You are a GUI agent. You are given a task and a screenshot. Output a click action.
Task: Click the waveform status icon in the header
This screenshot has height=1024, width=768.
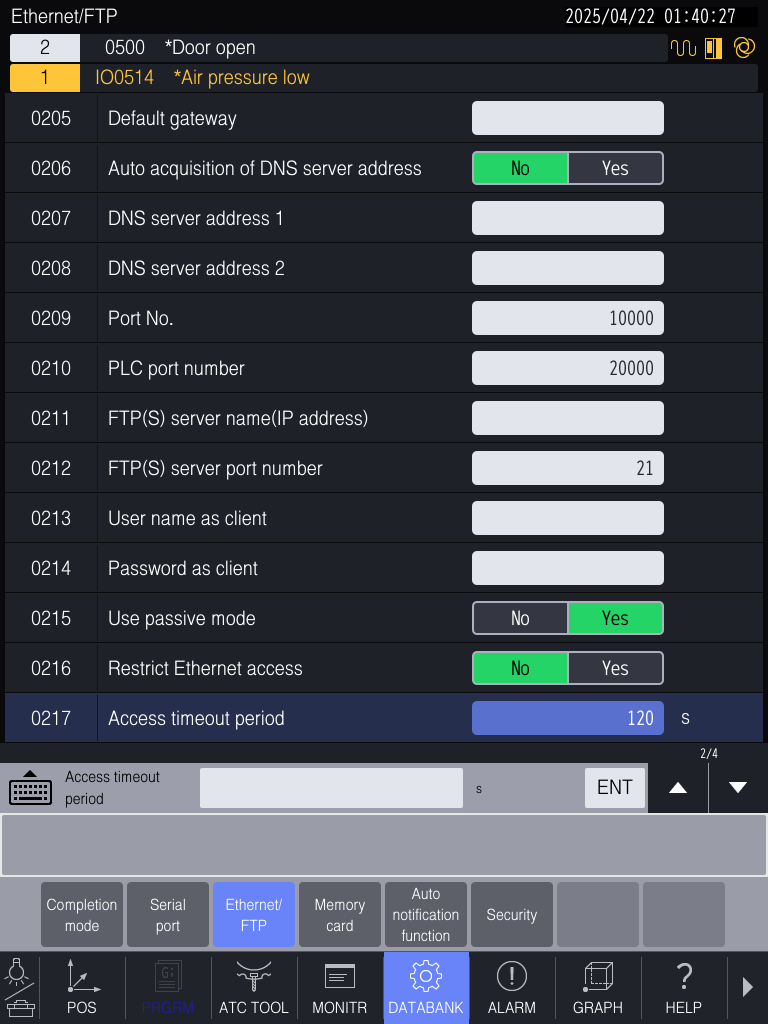pyautogui.click(x=683, y=47)
